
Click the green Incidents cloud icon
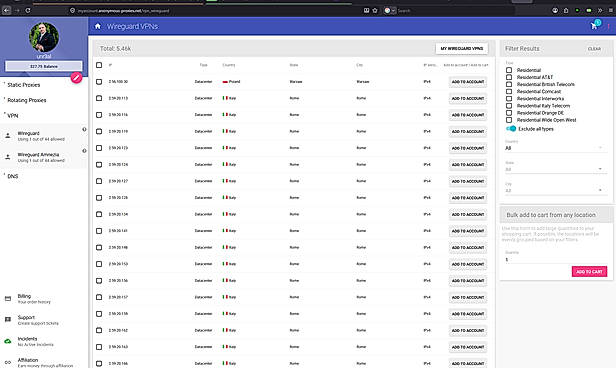click(x=7, y=341)
